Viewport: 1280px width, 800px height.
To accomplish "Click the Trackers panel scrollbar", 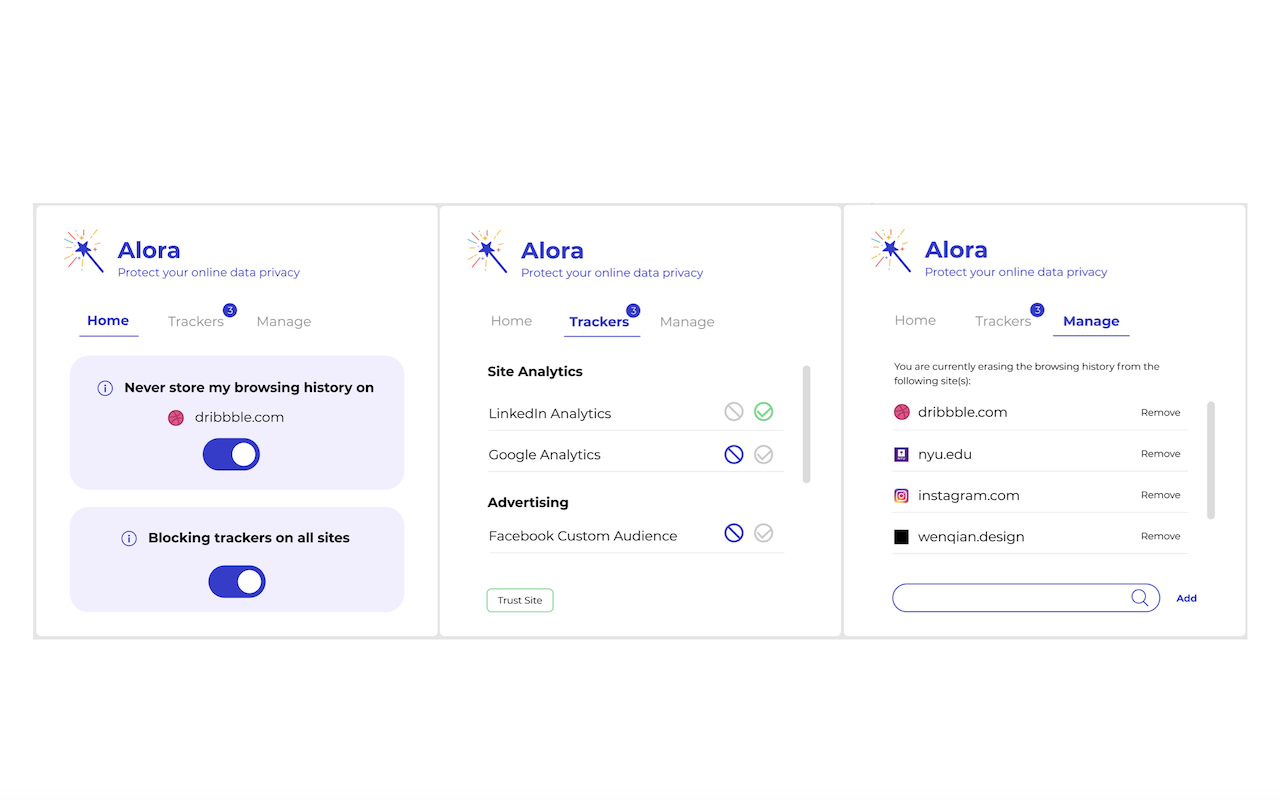I will [806, 424].
